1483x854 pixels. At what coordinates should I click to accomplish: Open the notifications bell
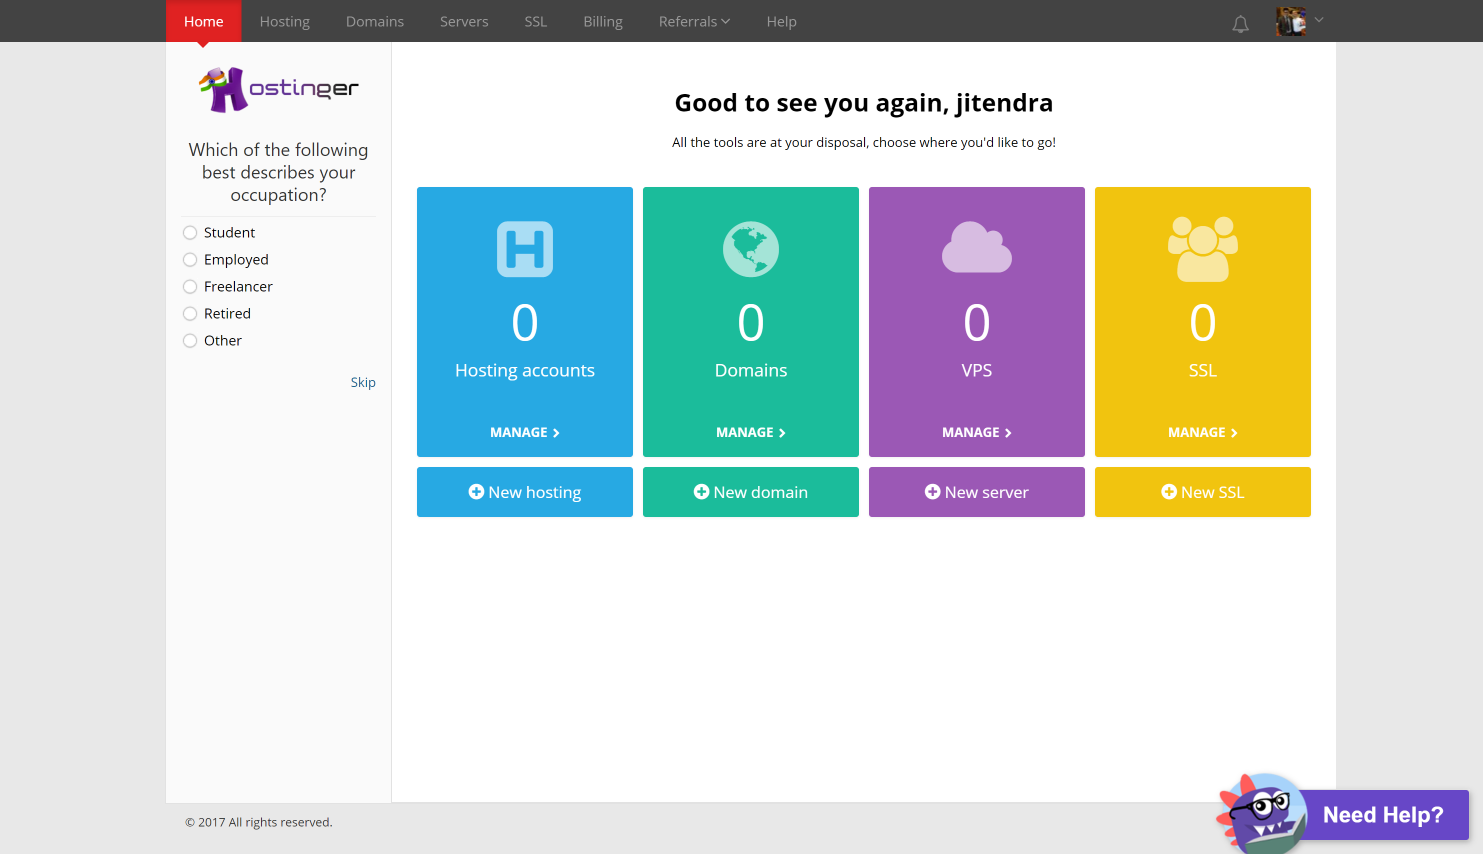[x=1240, y=23]
